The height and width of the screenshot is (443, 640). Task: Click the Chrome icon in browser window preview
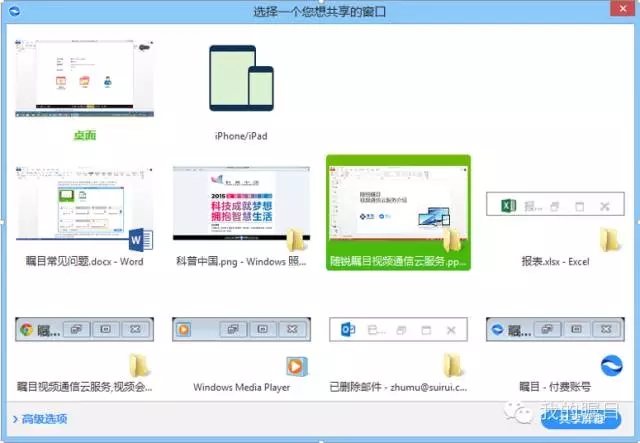[29, 329]
